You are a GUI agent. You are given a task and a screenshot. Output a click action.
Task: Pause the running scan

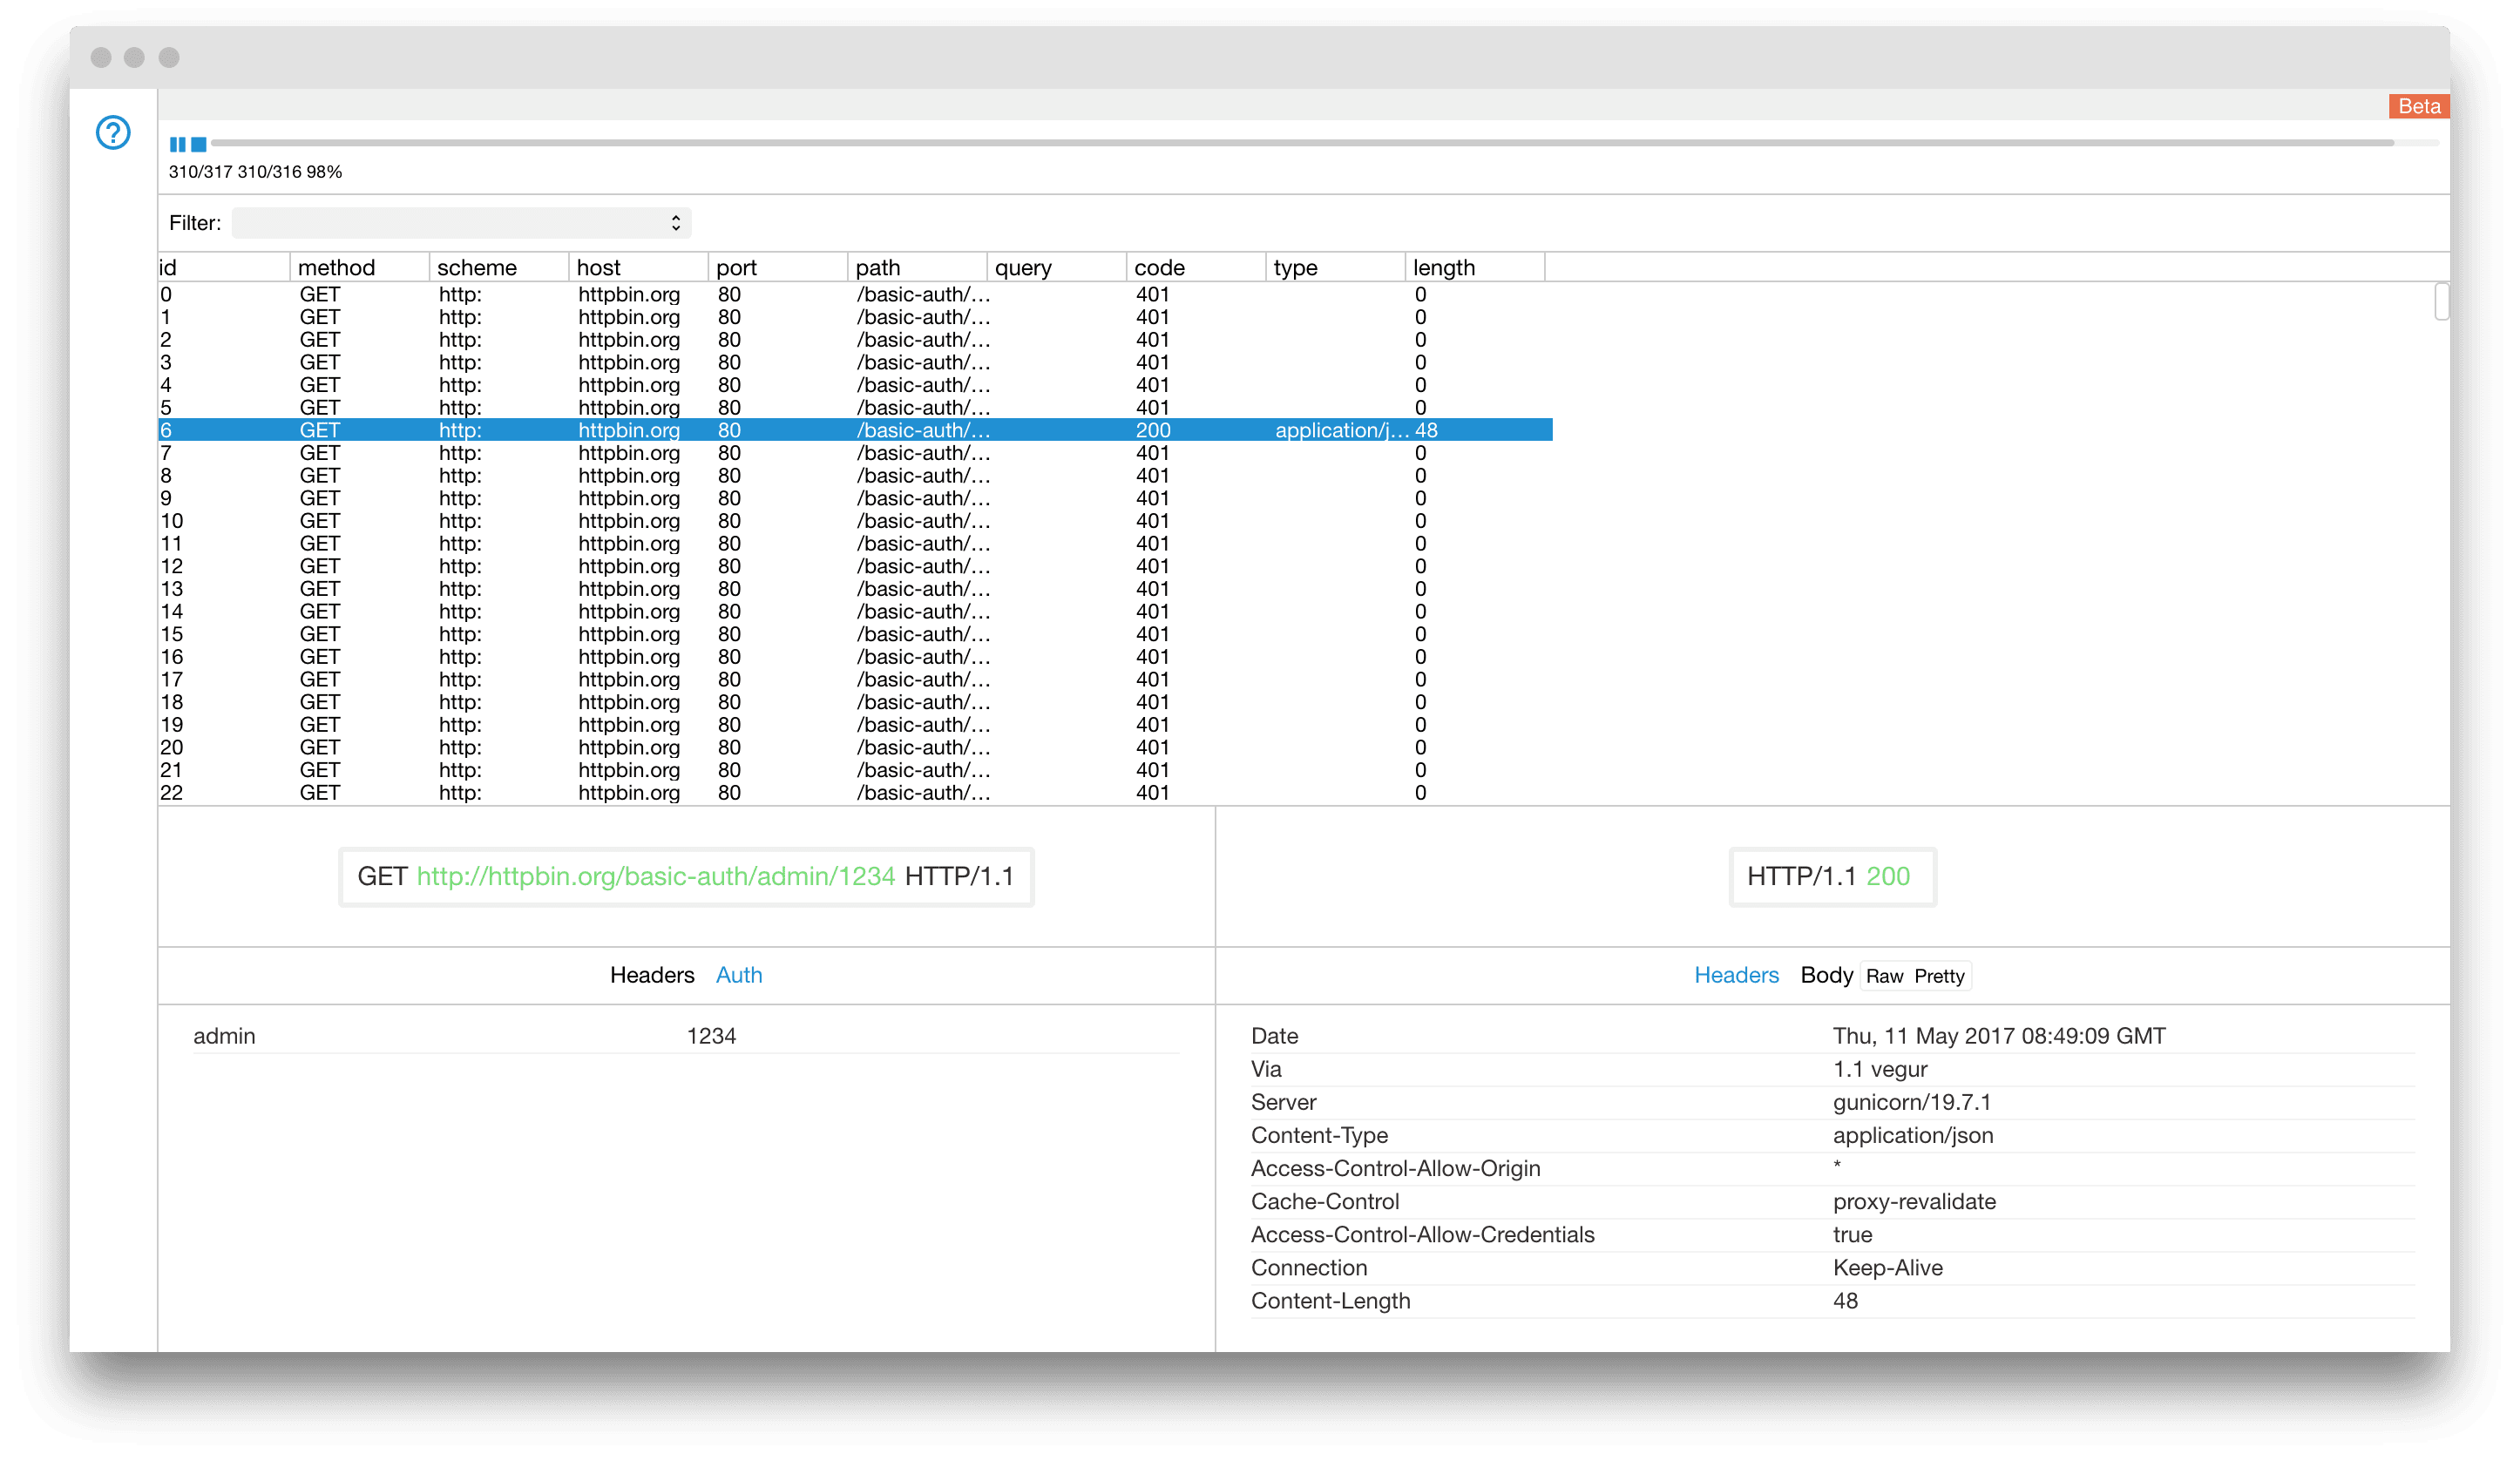coord(178,144)
